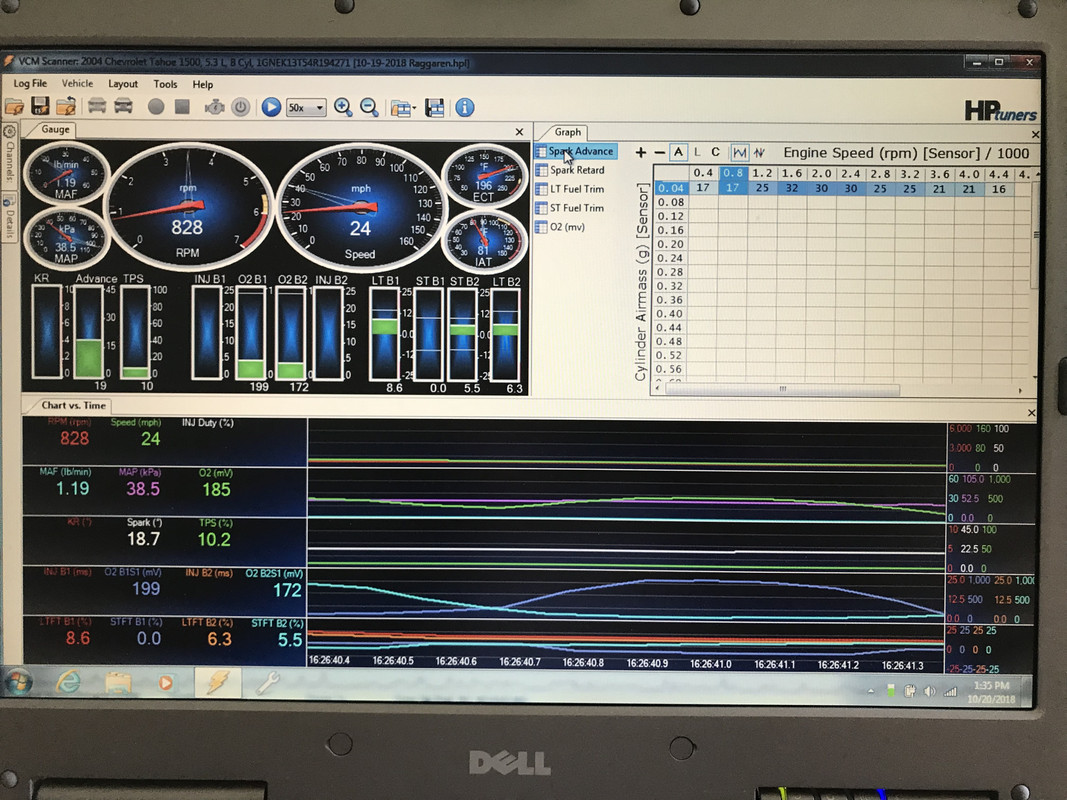Play the log with the blue play button
1067x800 pixels.
coord(271,107)
